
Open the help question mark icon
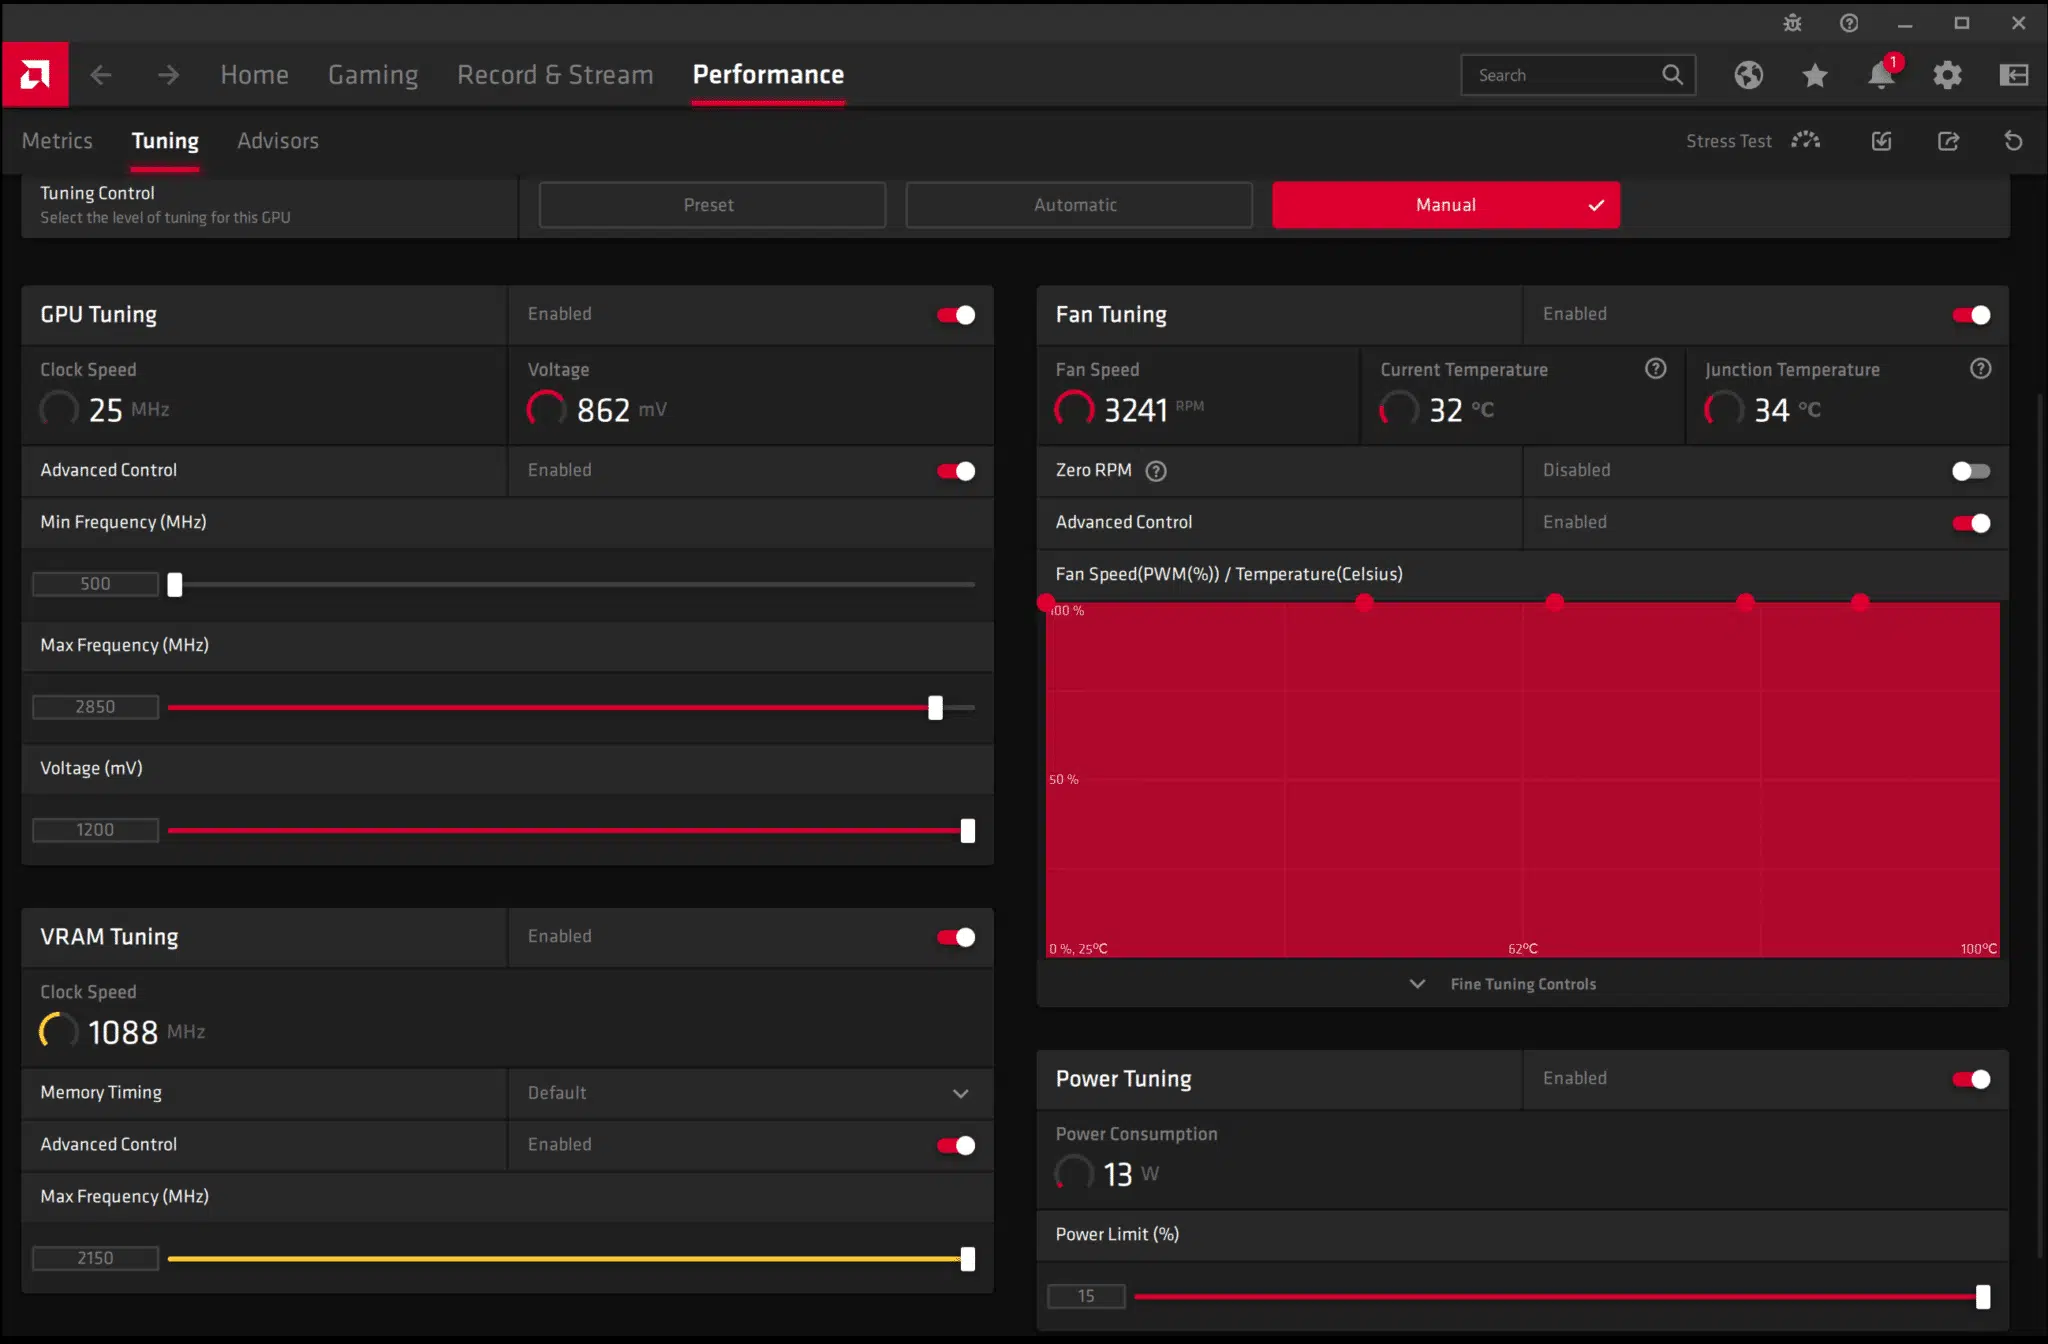coord(1849,23)
